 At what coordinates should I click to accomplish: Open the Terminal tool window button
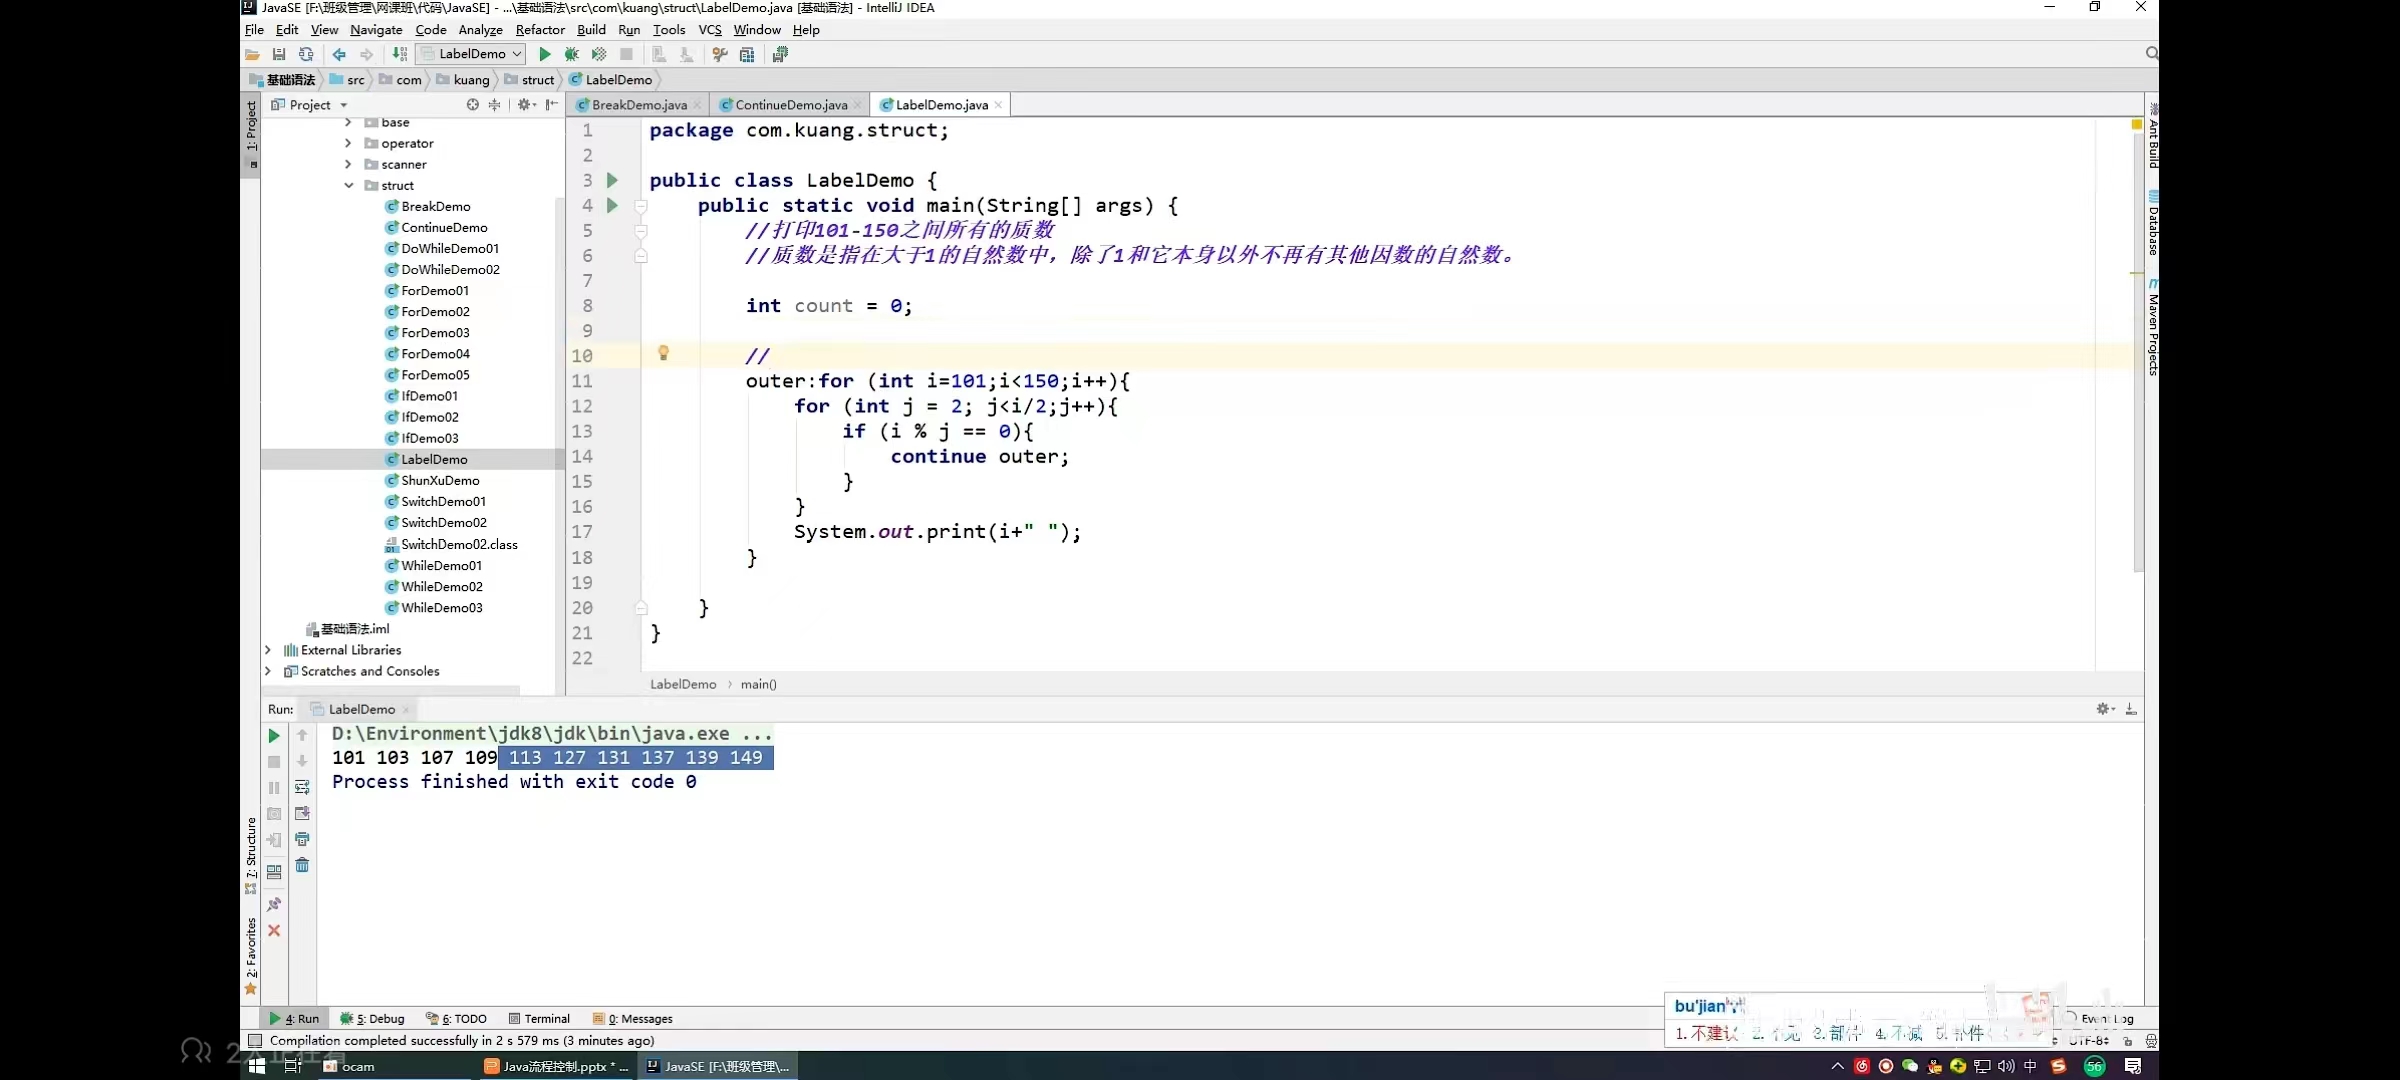(x=540, y=1019)
